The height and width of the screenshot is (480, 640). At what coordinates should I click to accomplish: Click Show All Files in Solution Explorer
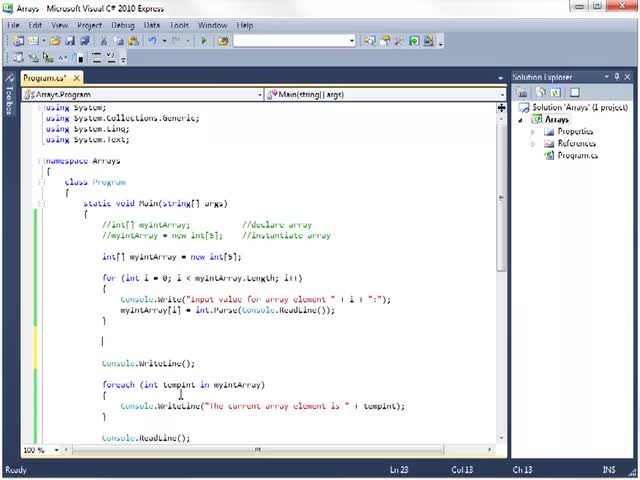539,92
